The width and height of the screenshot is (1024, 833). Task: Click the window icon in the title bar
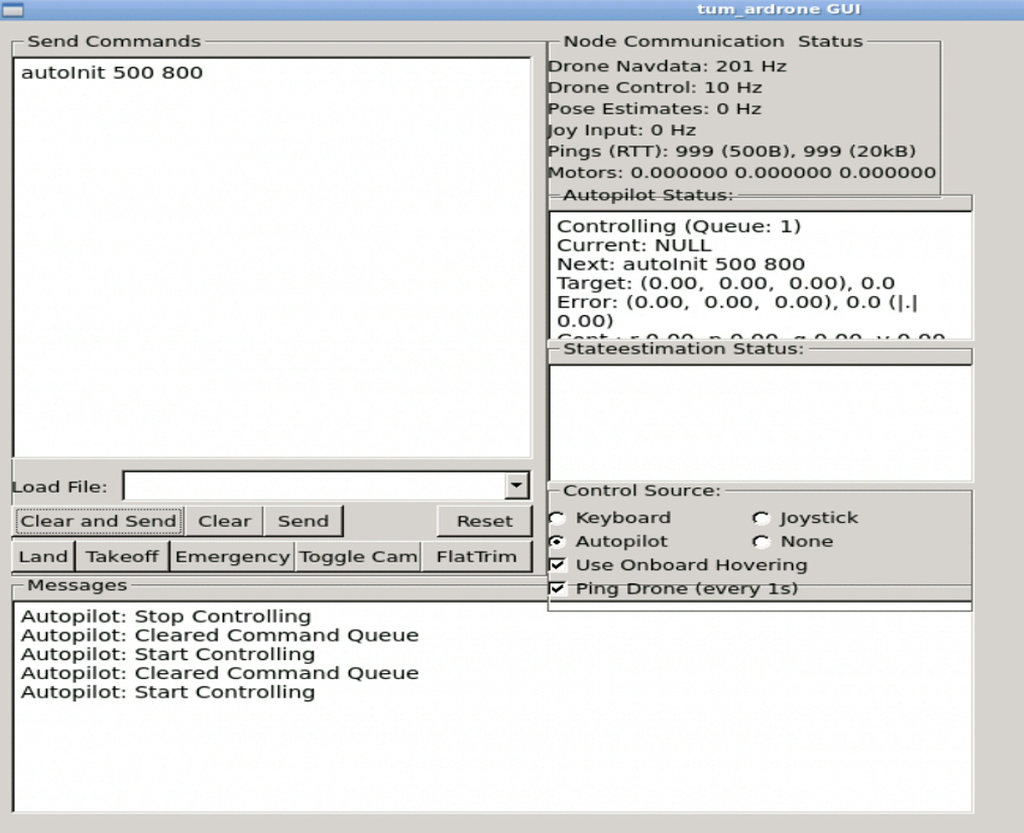click(x=12, y=9)
